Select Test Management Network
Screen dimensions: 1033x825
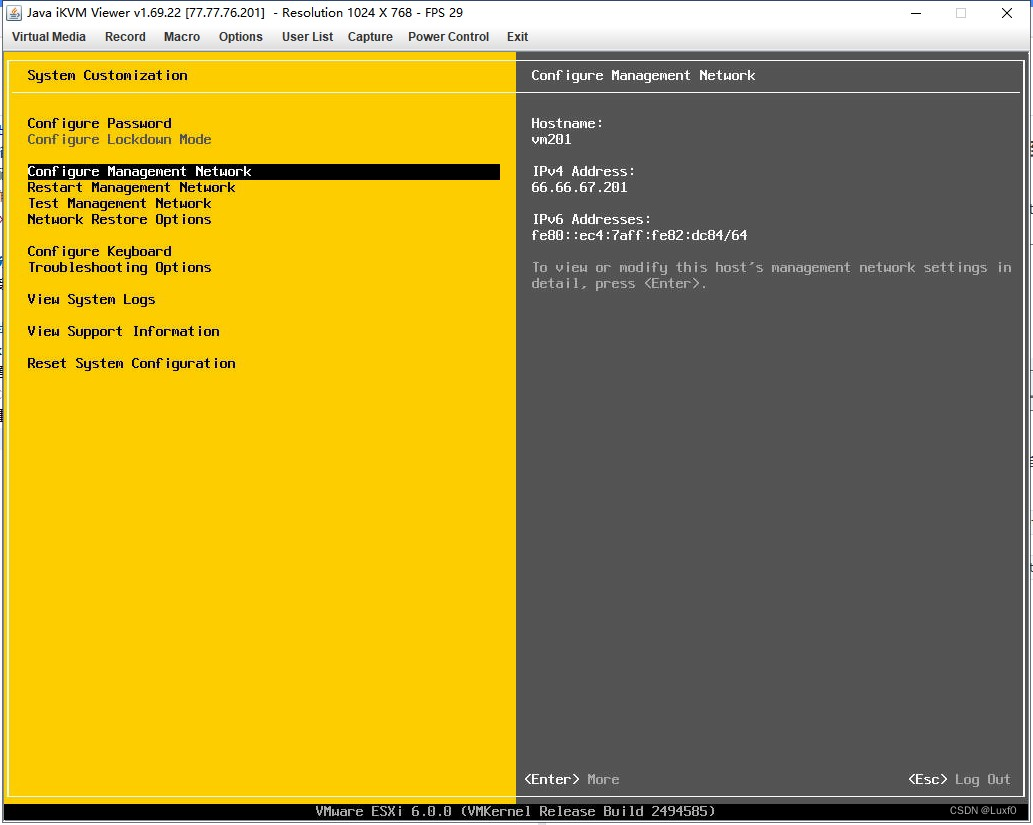(119, 203)
